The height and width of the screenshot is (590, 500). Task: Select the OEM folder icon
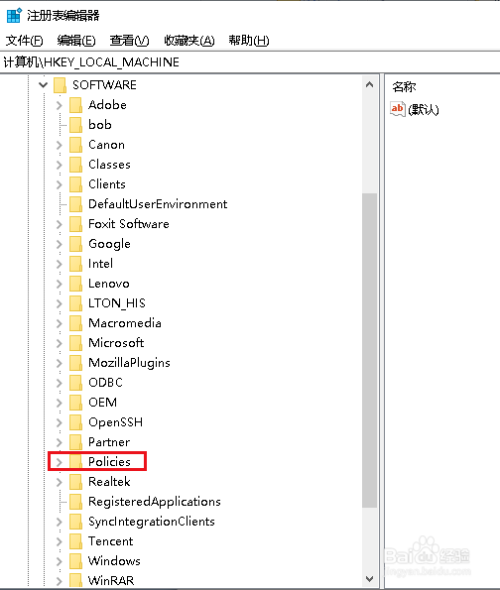(x=76, y=403)
